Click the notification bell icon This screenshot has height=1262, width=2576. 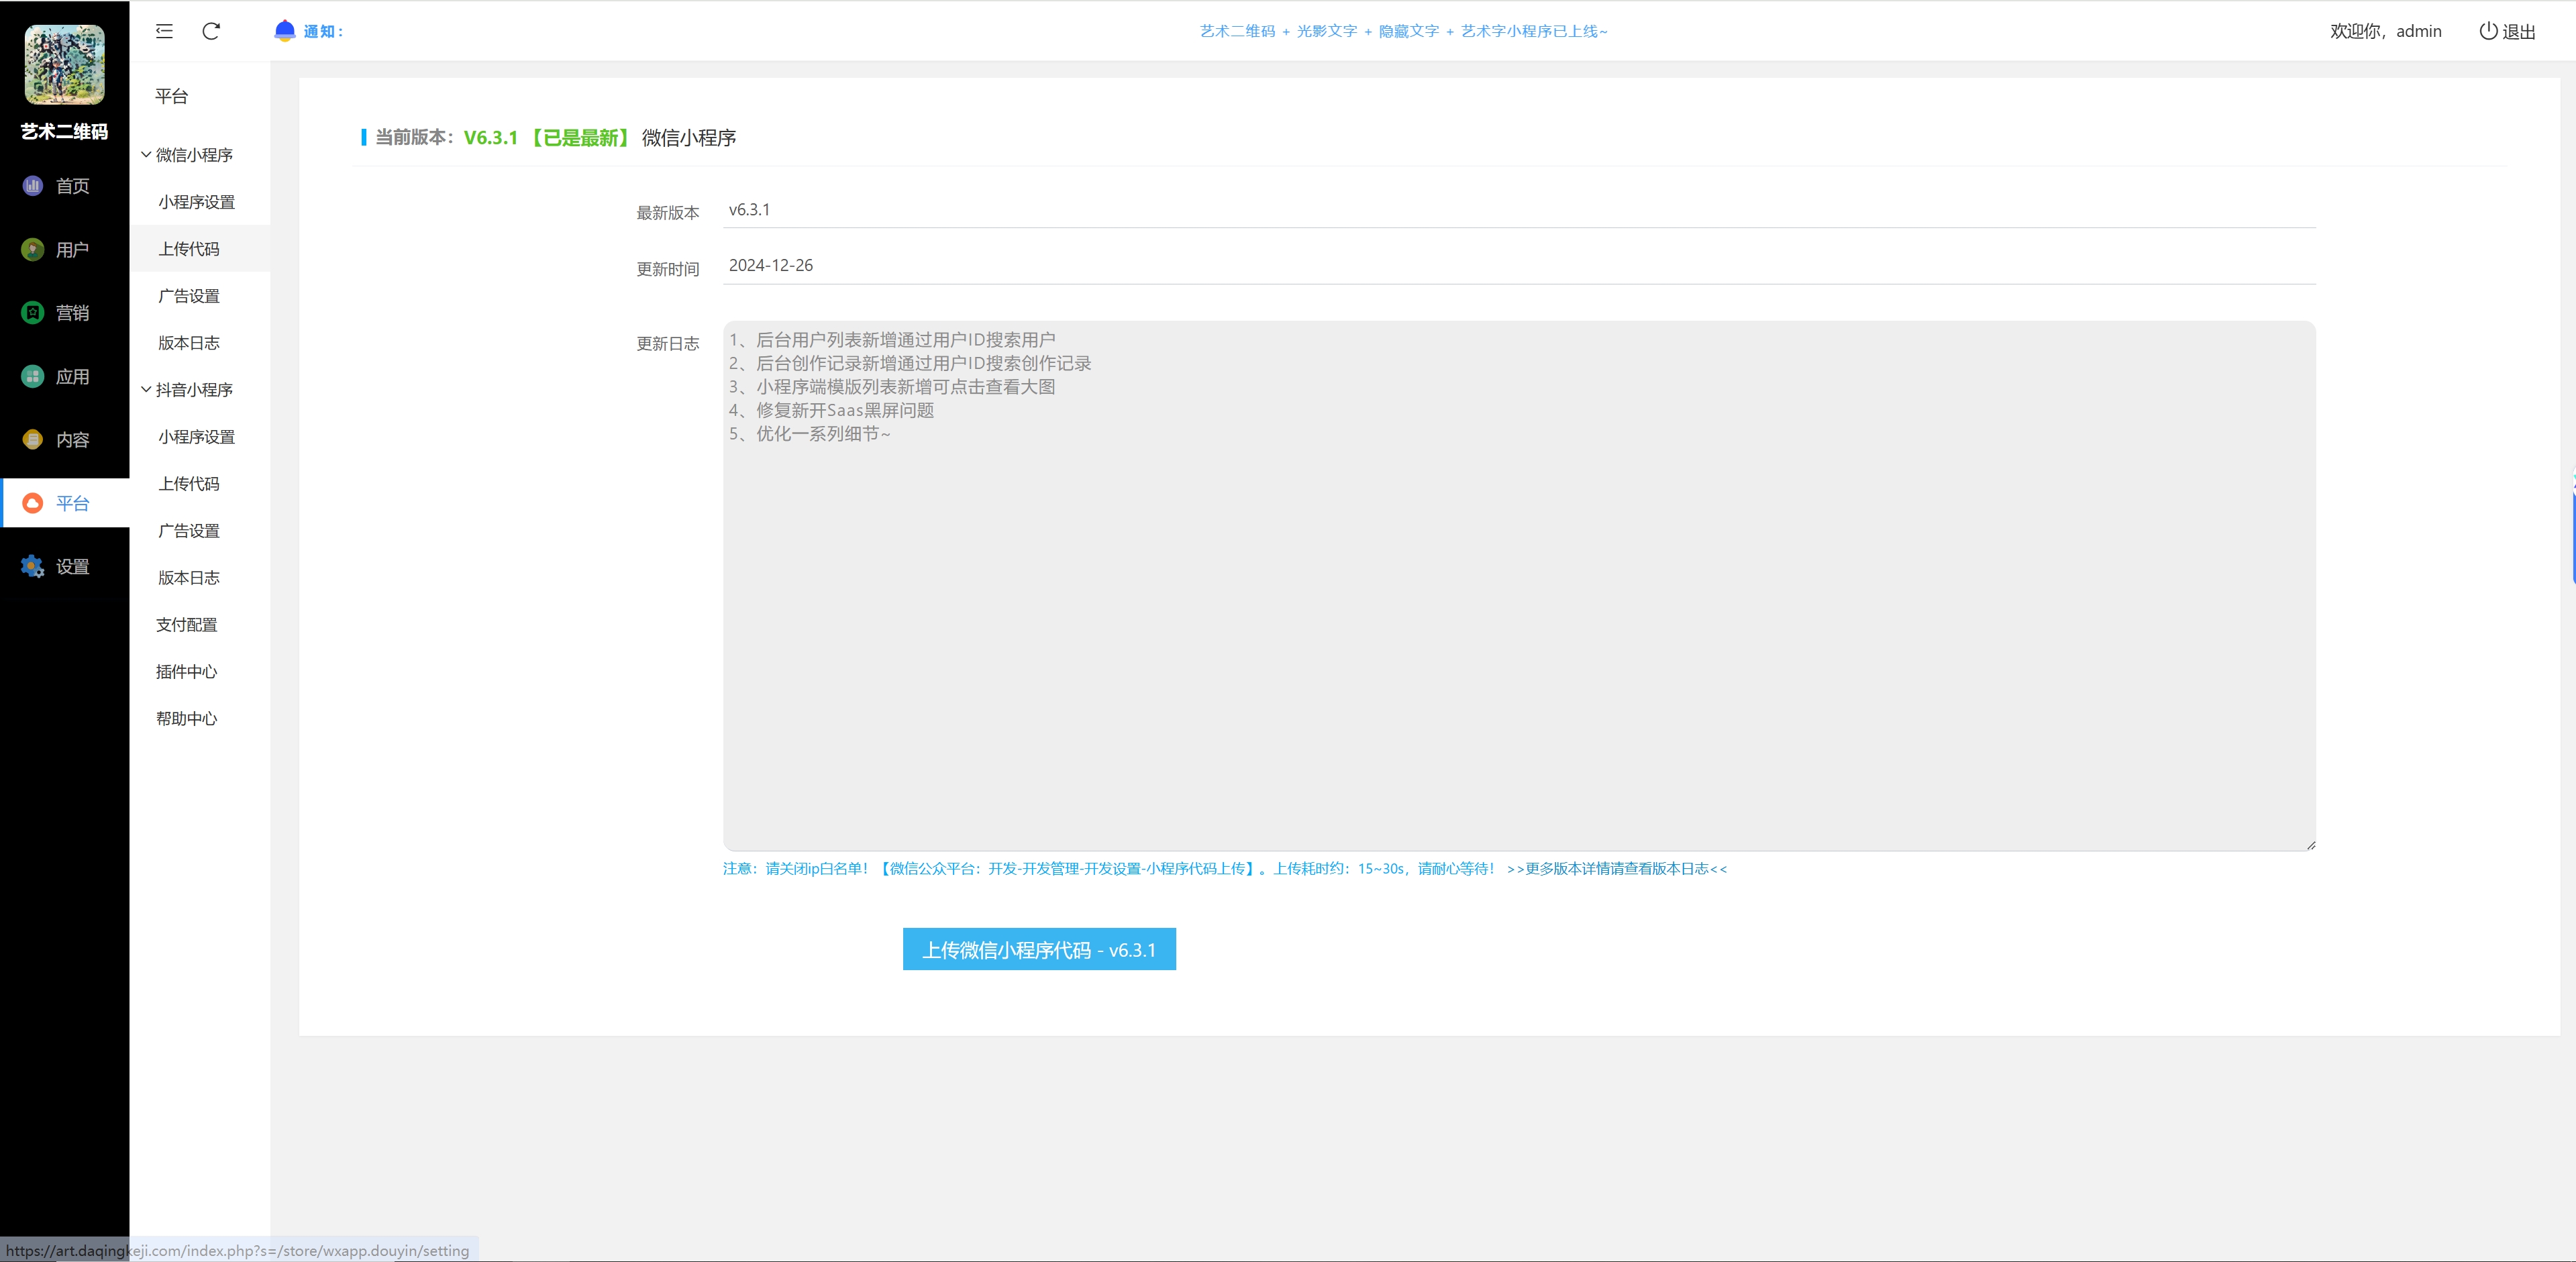coord(285,30)
